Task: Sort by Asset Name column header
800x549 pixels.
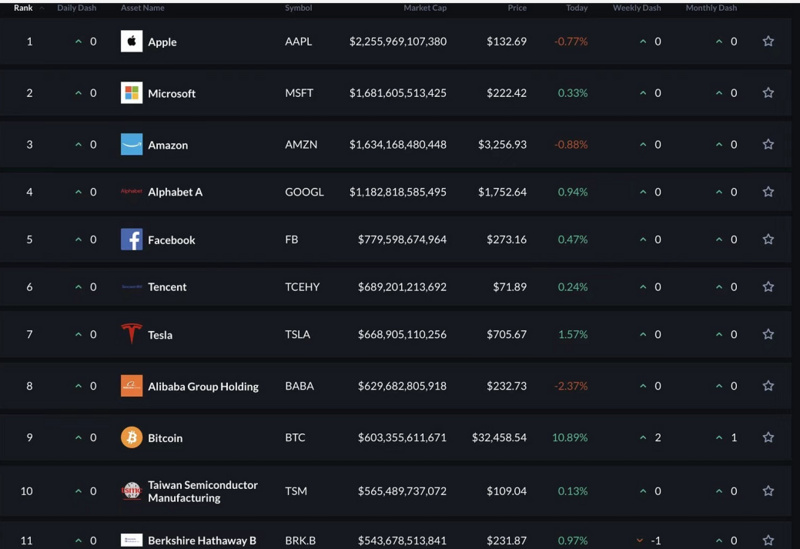Action: (142, 8)
